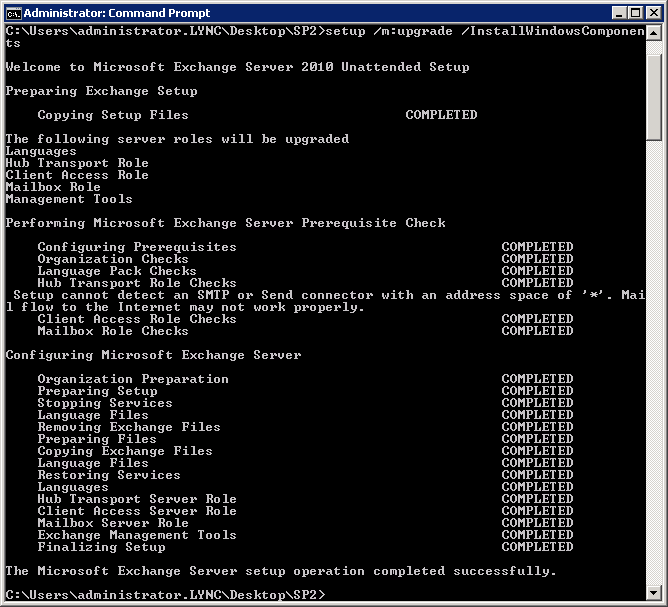Click the Hub Transport Role Checks line
The height and width of the screenshot is (607, 668).
[137, 283]
